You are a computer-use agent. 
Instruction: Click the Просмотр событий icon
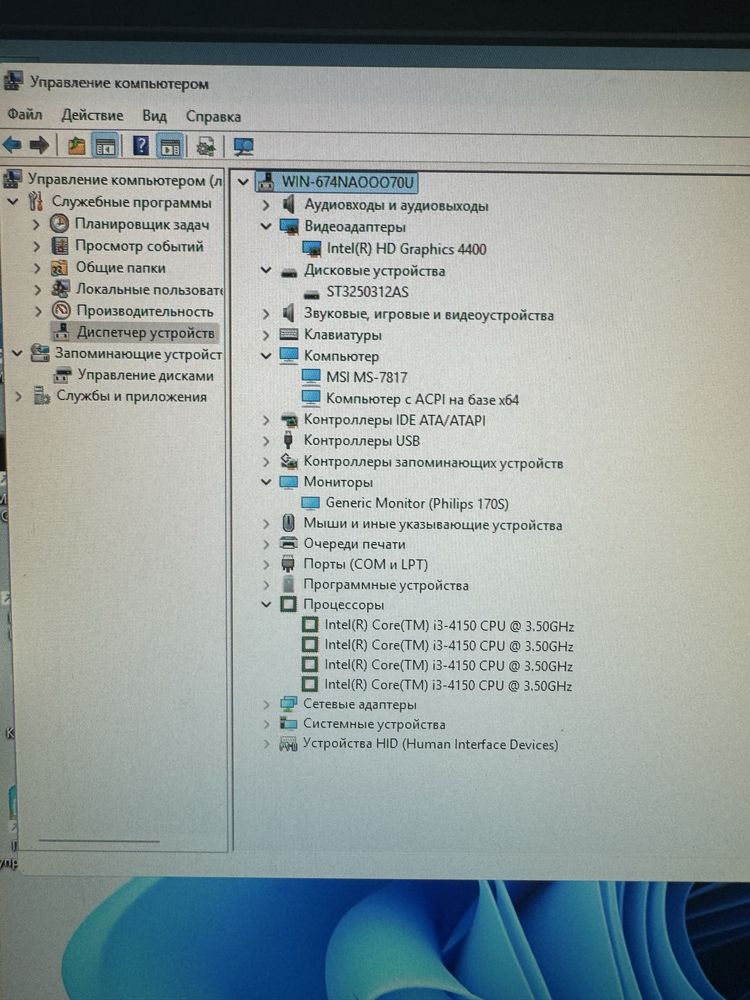tap(59, 246)
